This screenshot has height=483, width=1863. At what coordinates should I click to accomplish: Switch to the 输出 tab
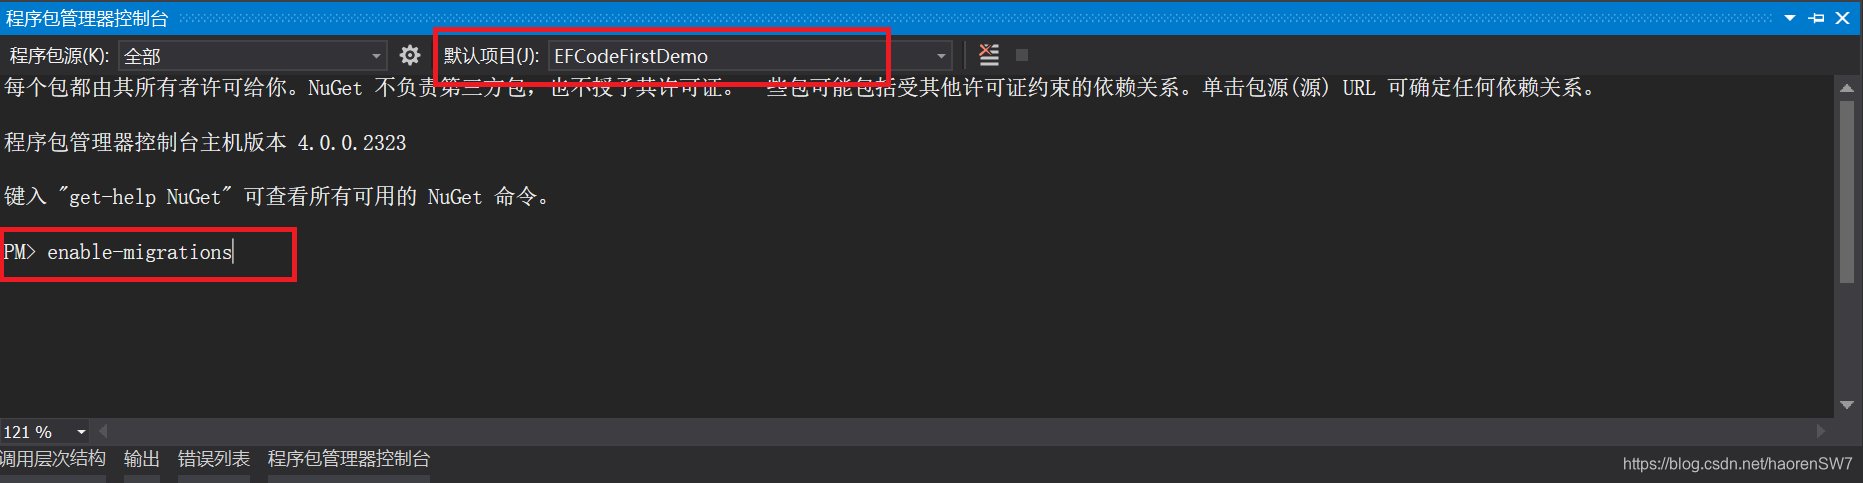click(142, 459)
